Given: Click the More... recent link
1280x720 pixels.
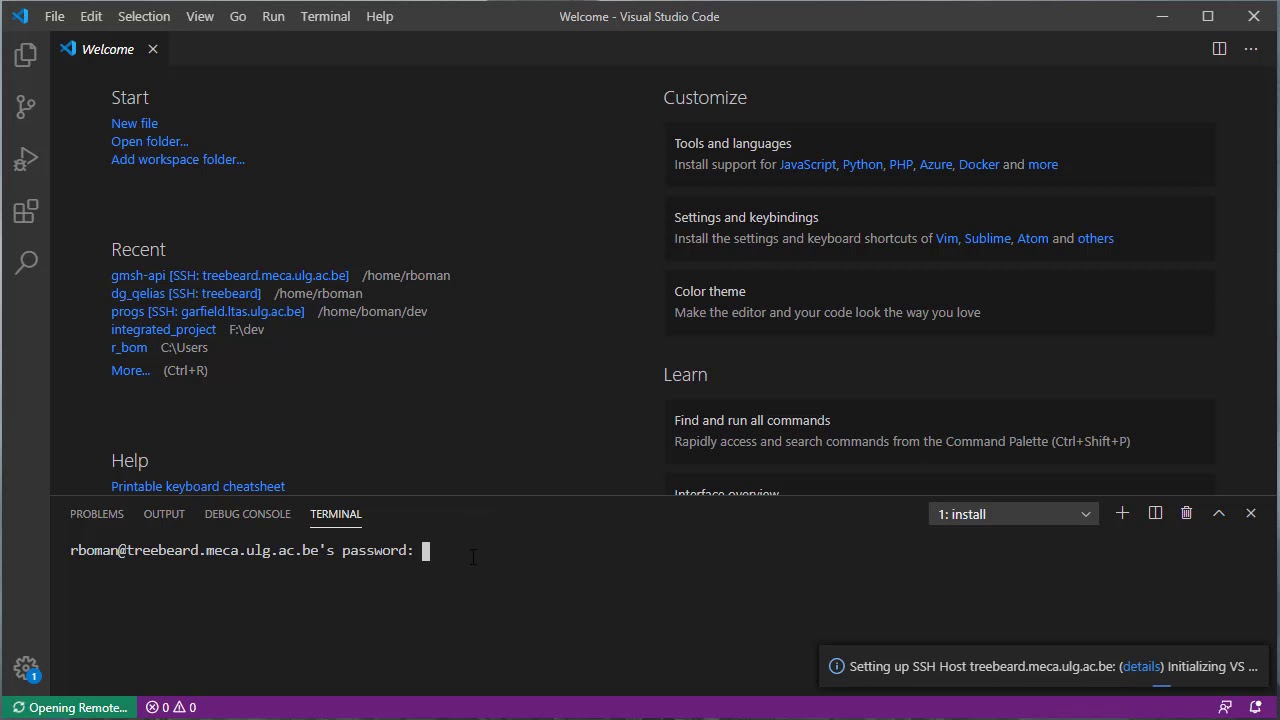Looking at the screenshot, I should coord(130,370).
